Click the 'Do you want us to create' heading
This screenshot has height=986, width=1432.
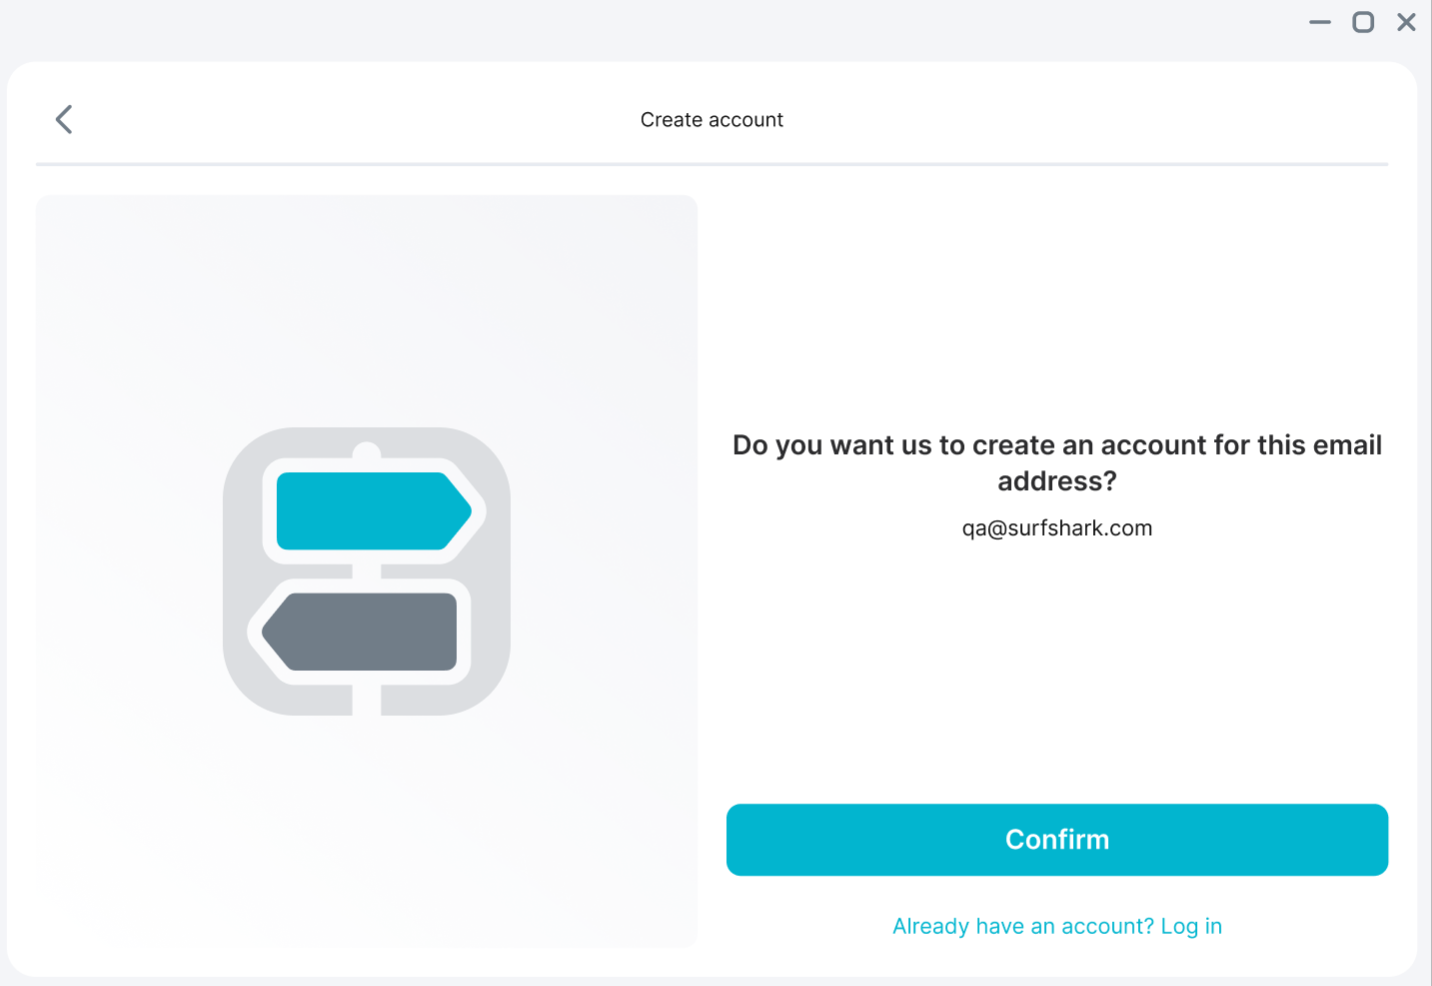[1056, 446]
